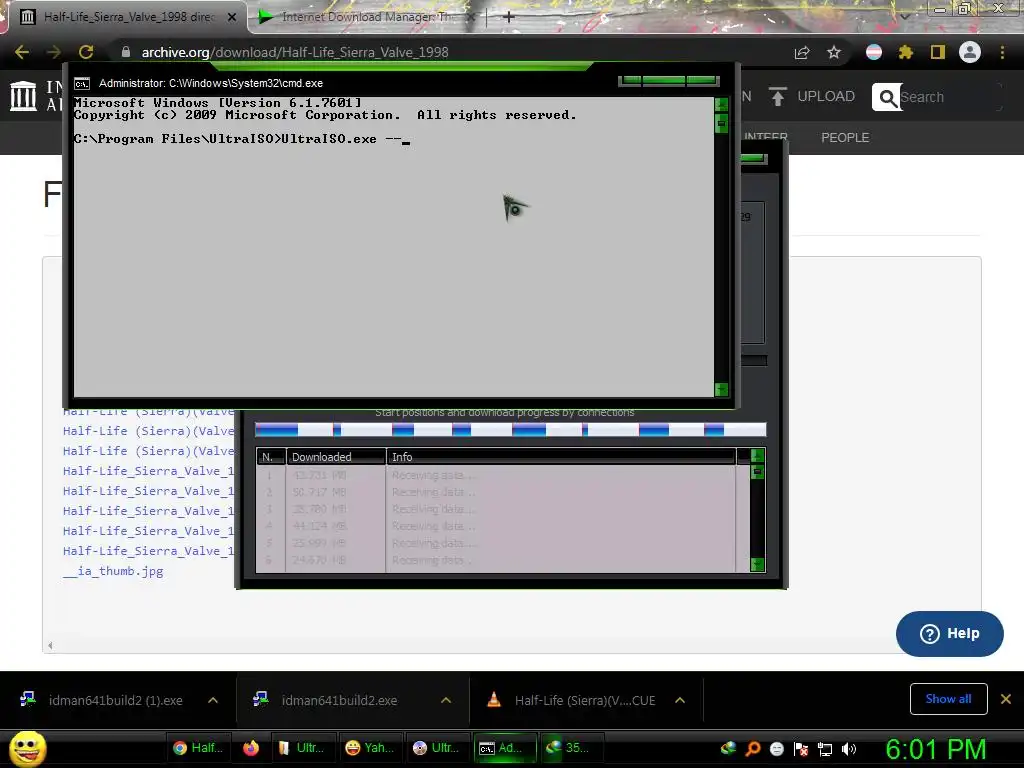Open the smiley Start button
This screenshot has height=768, width=1024.
(27, 748)
